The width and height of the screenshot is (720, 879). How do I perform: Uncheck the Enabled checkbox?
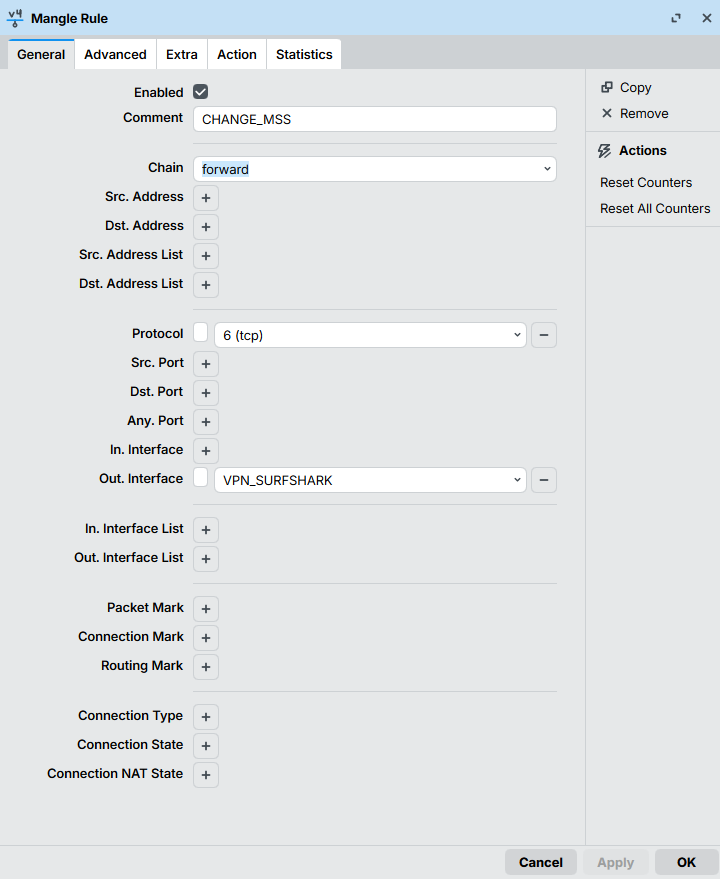tap(201, 92)
